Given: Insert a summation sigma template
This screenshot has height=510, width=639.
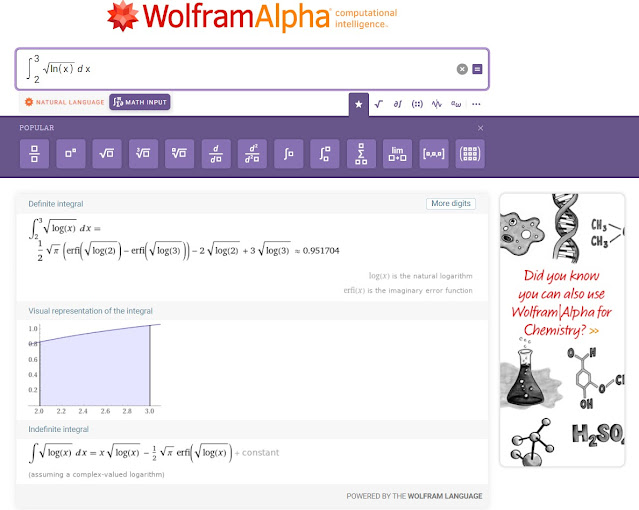Looking at the screenshot, I should click(x=361, y=154).
